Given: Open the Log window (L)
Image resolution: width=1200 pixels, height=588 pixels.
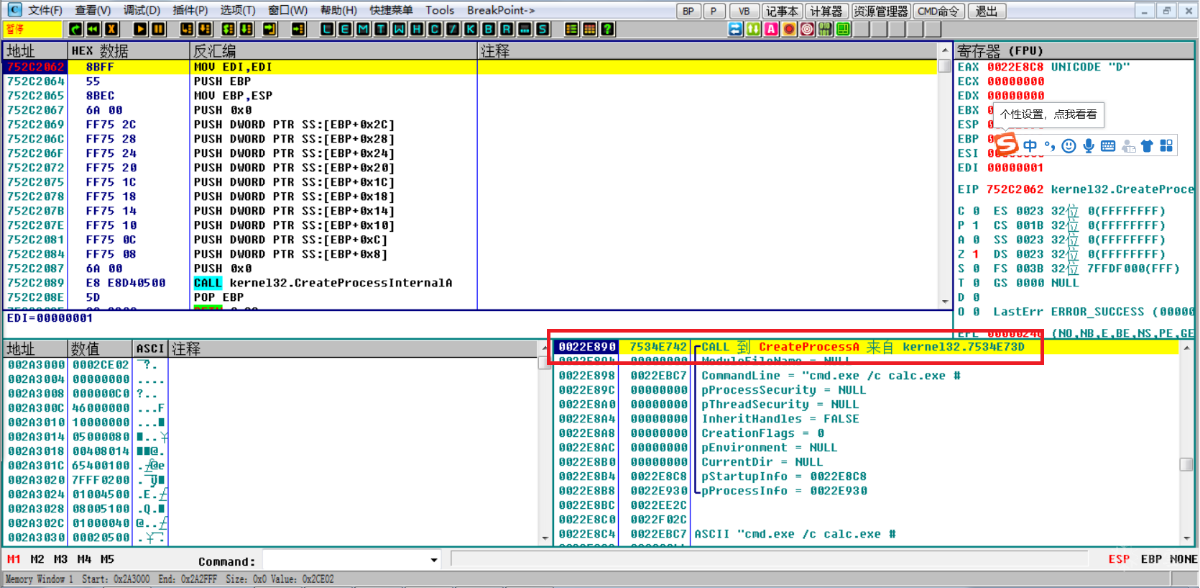Looking at the screenshot, I should (327, 29).
